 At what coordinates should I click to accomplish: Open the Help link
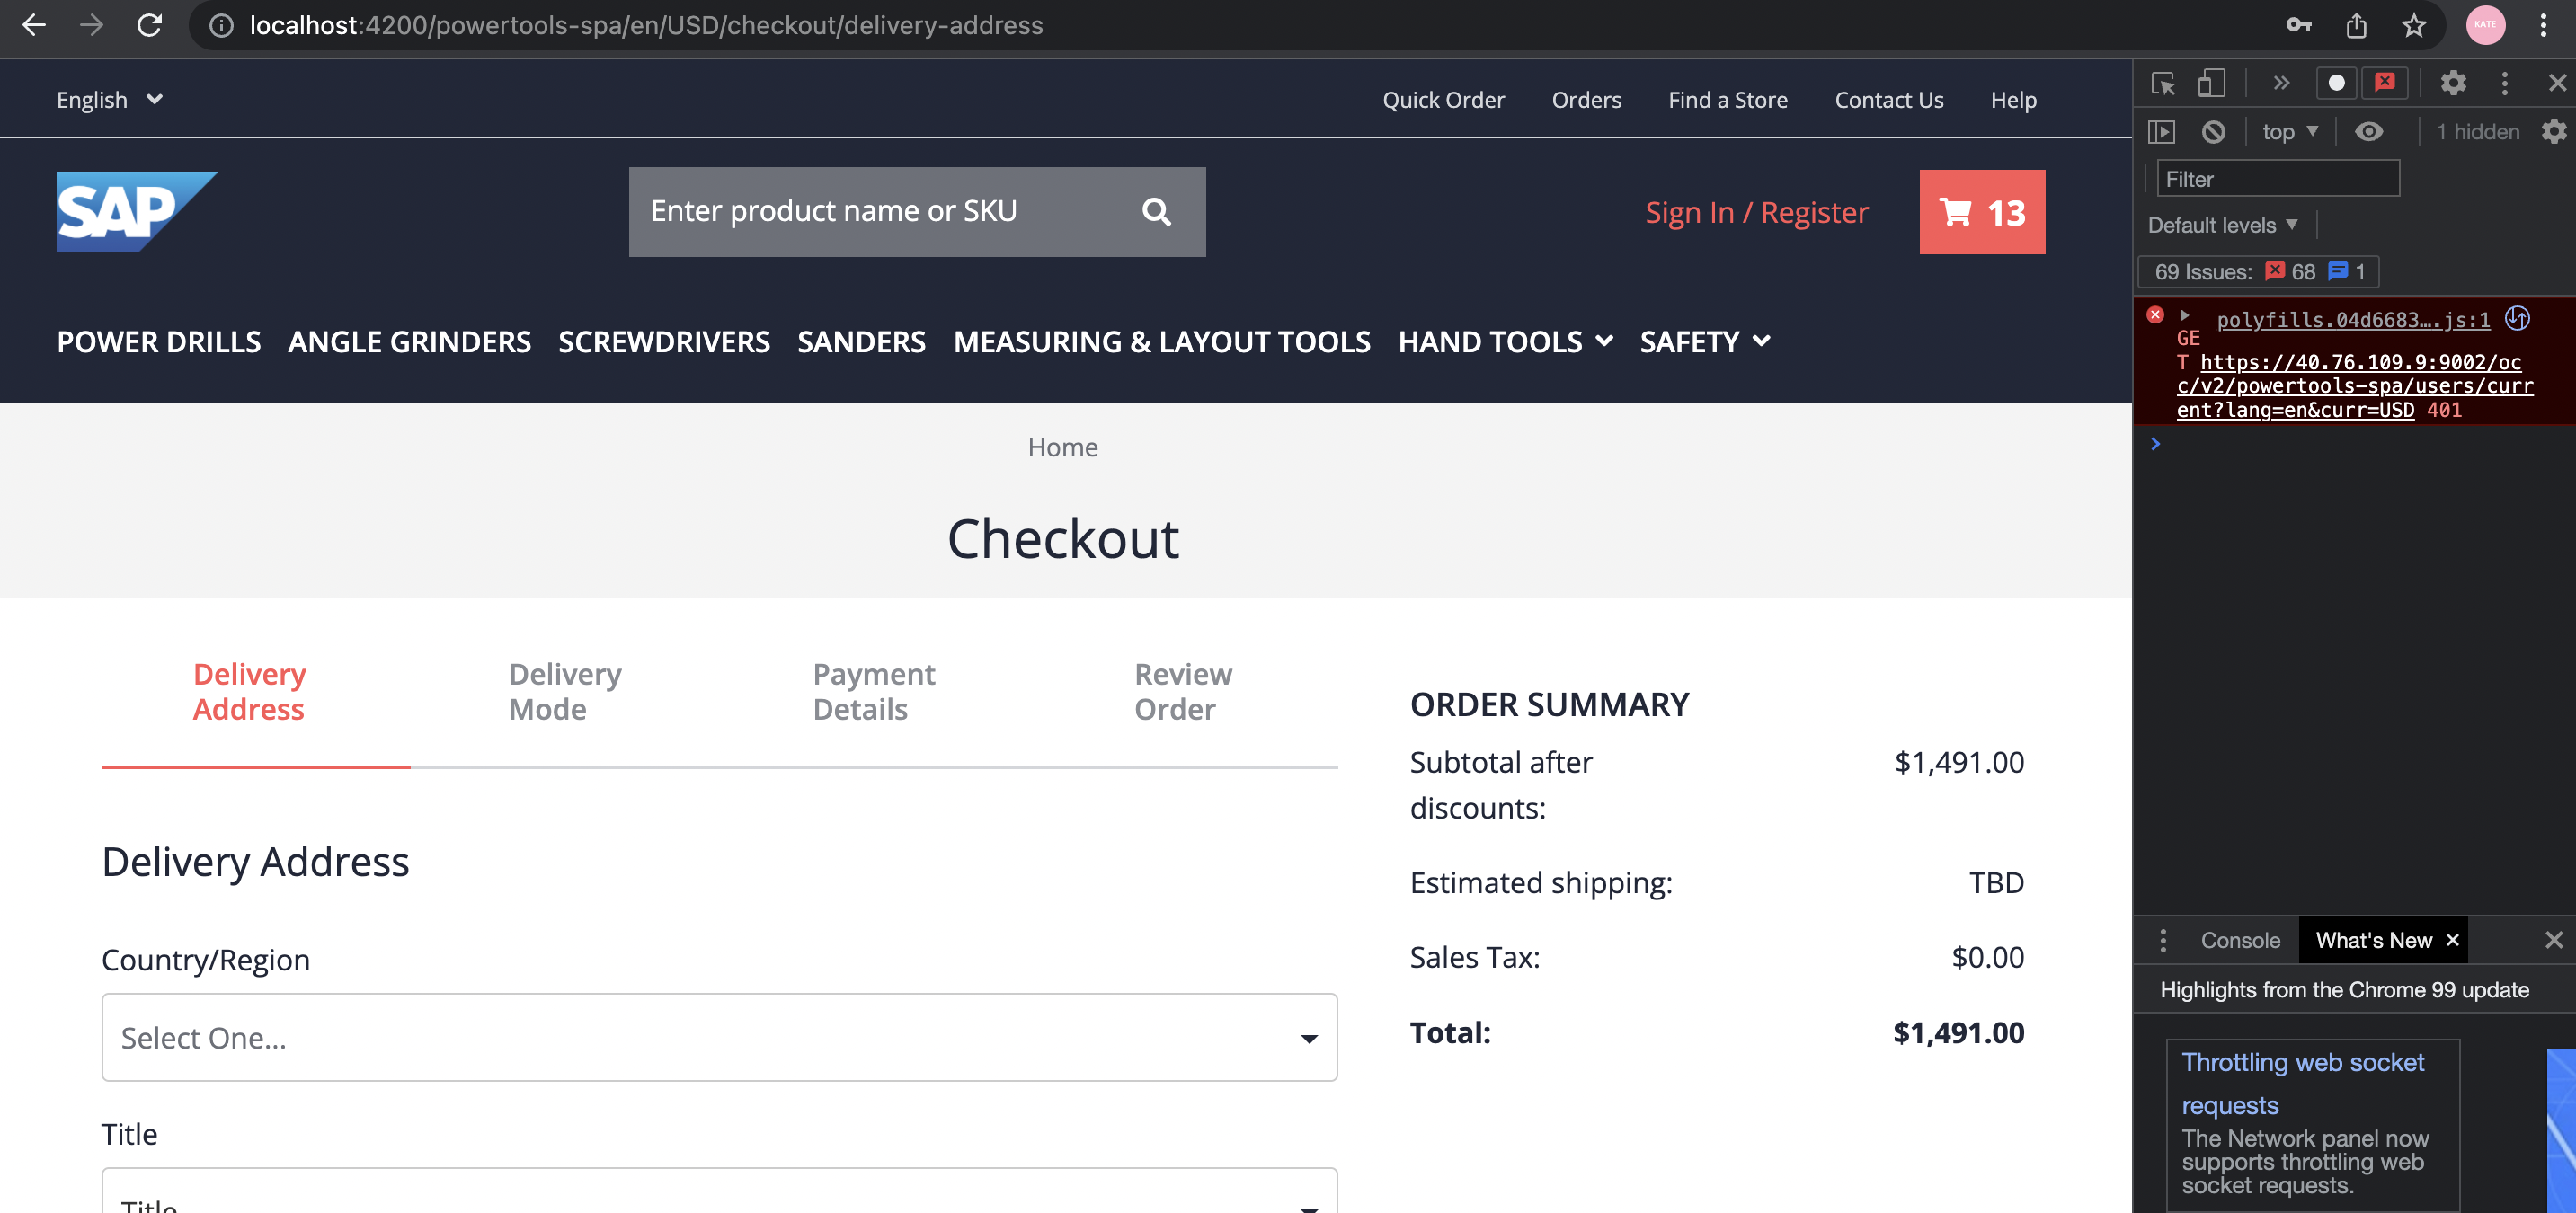coord(2013,100)
